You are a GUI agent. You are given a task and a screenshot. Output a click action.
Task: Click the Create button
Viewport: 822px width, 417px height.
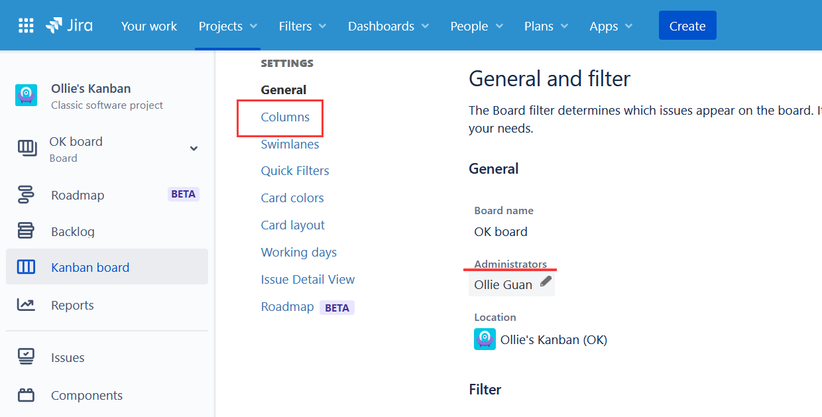[x=687, y=26]
